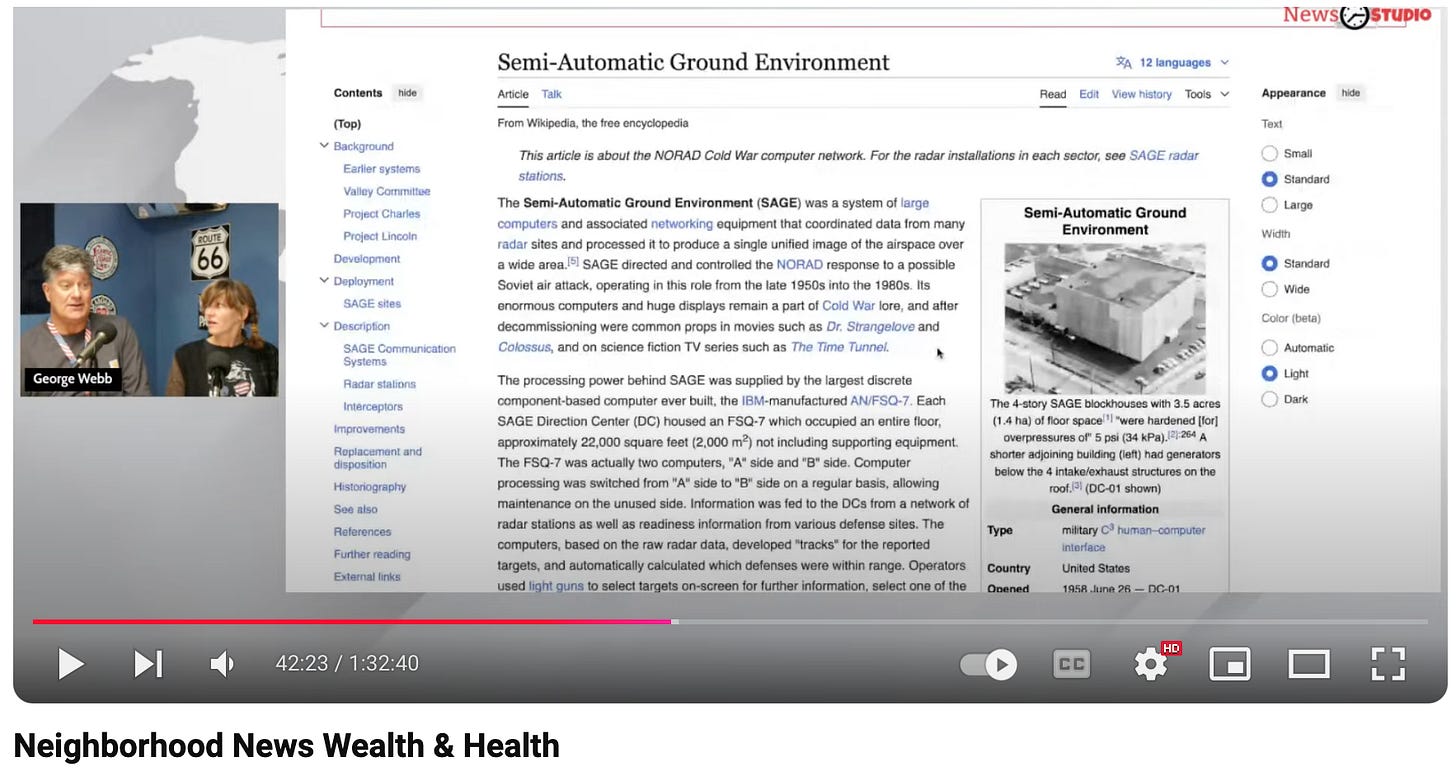The height and width of the screenshot is (782, 1456).
Task: Select Small text size radio
Action: 1269,153
